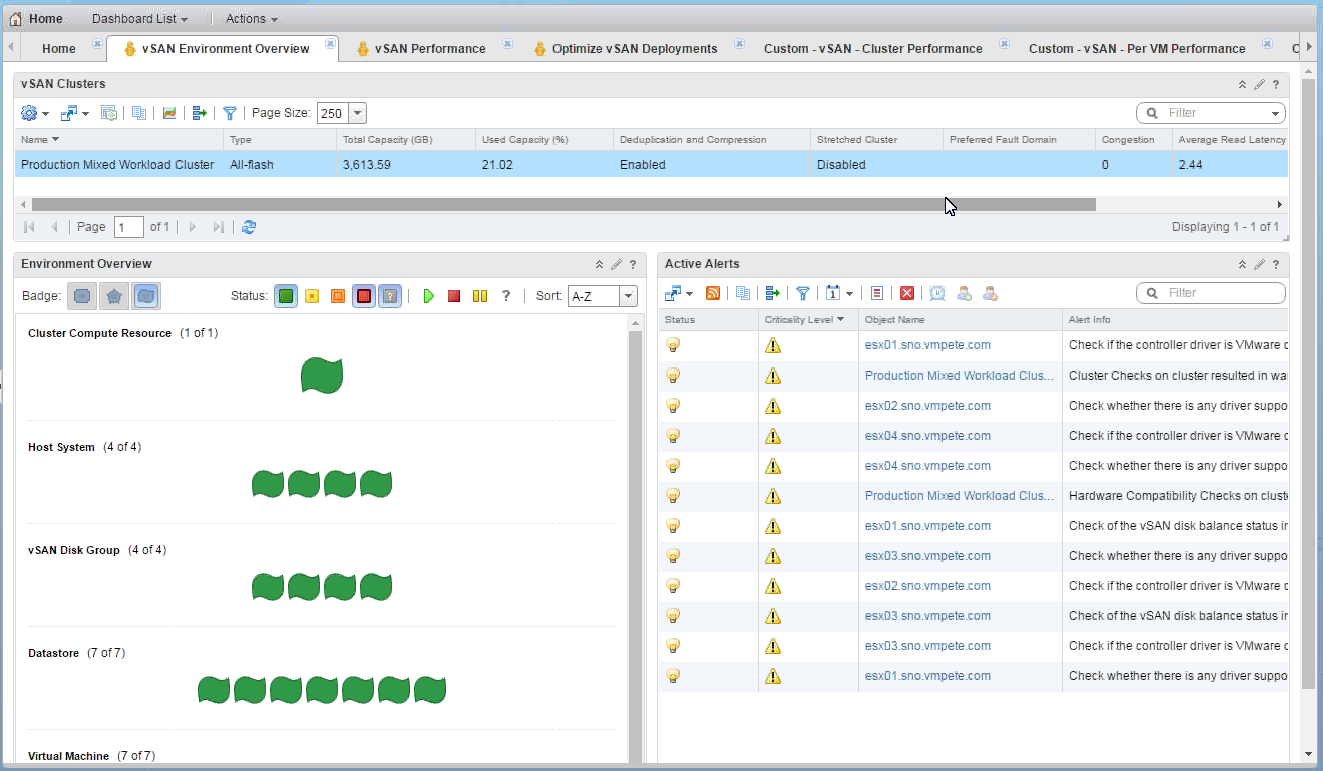Click the copy icon in Active Alerts toolbar
The height and width of the screenshot is (771, 1323).
tap(742, 293)
